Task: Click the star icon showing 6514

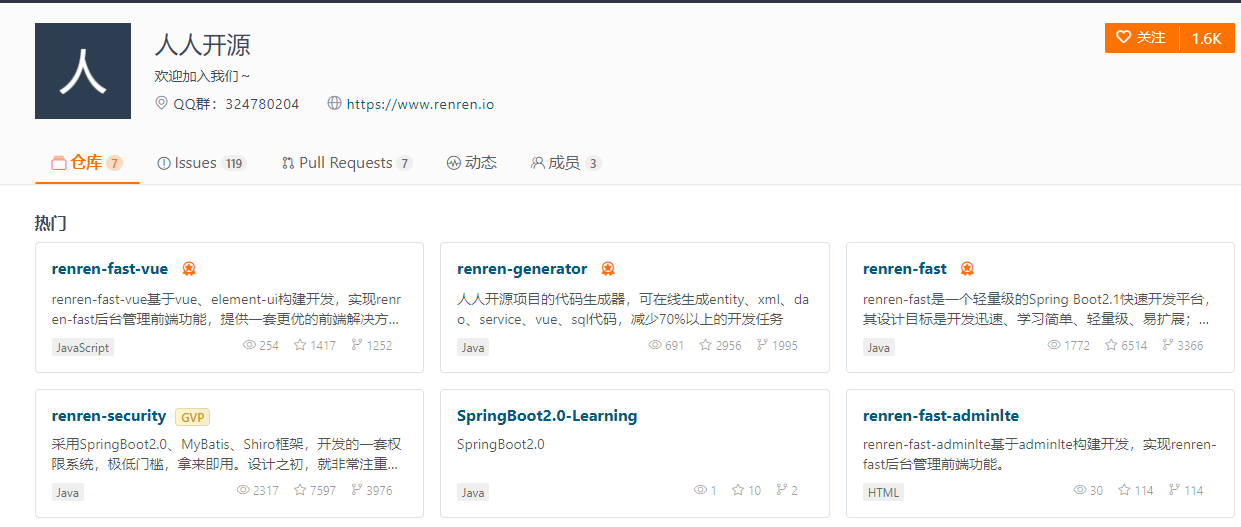Action: tap(1112, 345)
